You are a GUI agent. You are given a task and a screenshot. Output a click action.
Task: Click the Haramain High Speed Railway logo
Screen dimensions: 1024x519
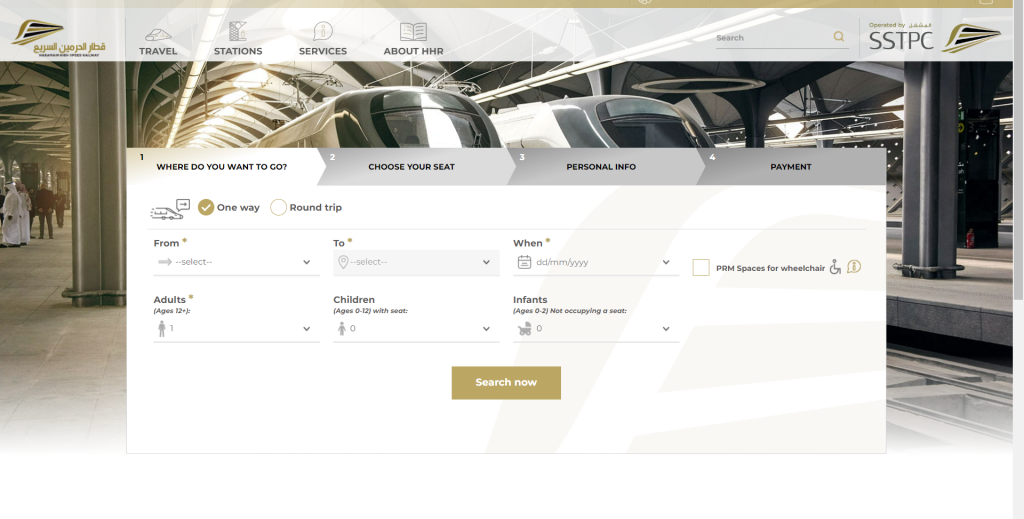pos(59,39)
